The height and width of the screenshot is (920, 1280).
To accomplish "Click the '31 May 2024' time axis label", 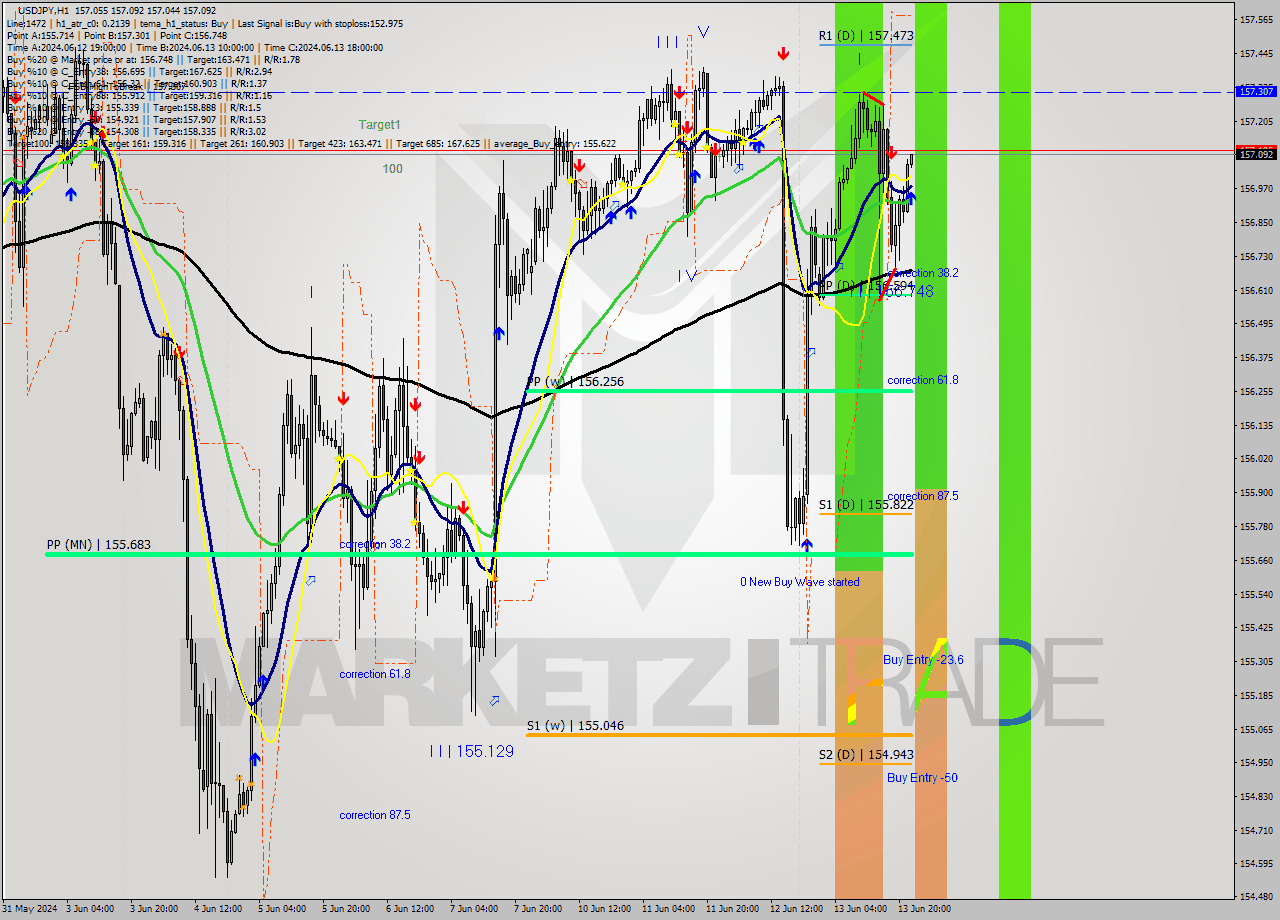I will [30, 909].
